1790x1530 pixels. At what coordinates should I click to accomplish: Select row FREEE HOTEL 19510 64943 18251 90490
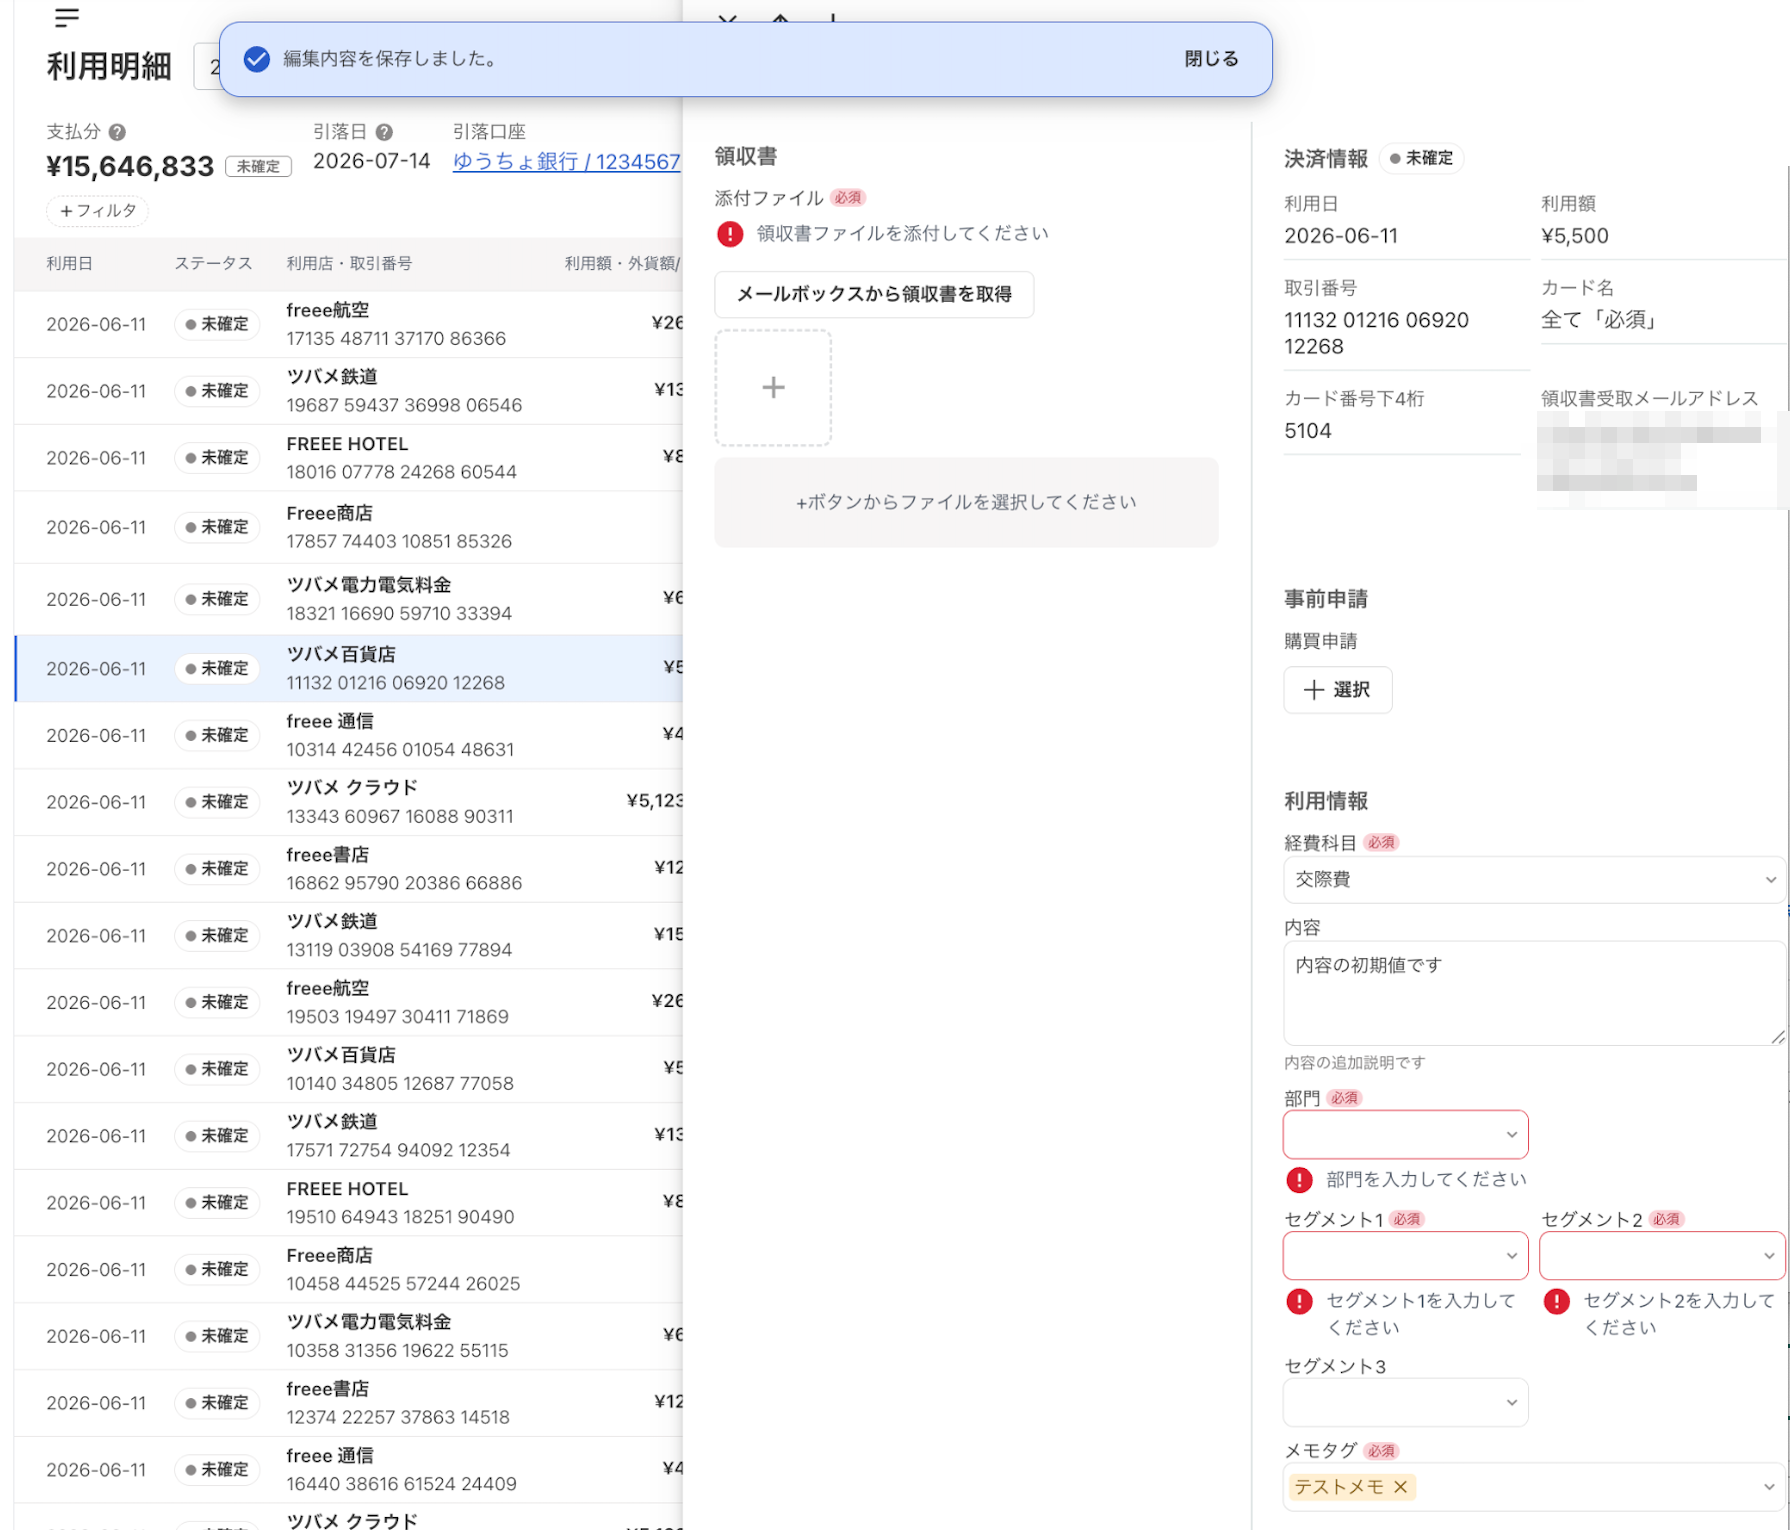tap(349, 1203)
